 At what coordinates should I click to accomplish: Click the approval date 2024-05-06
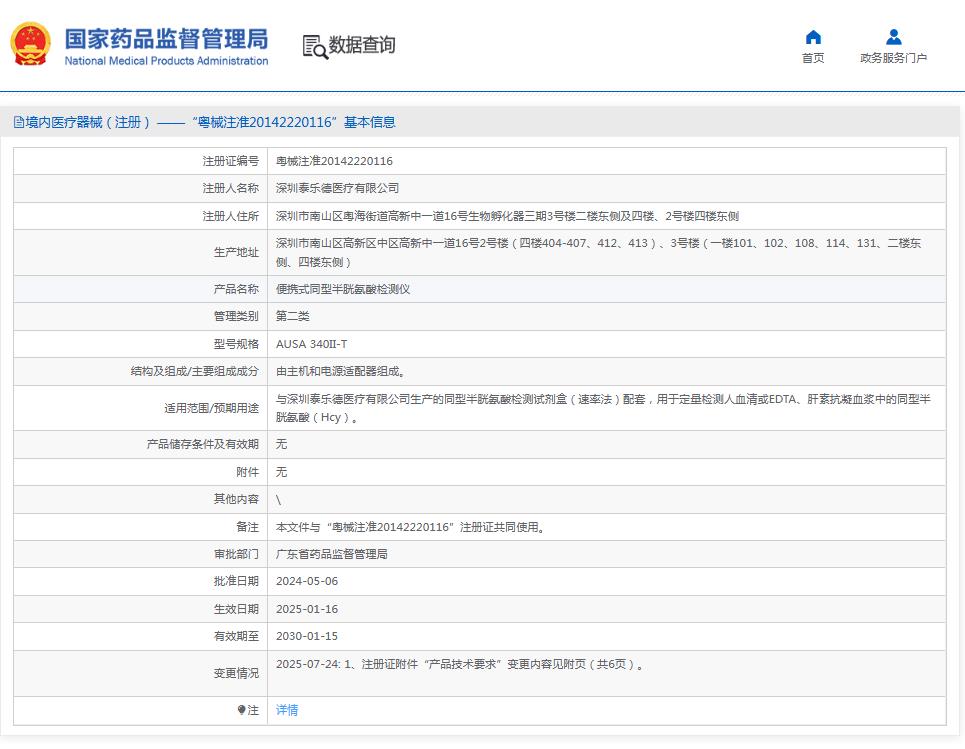(309, 581)
